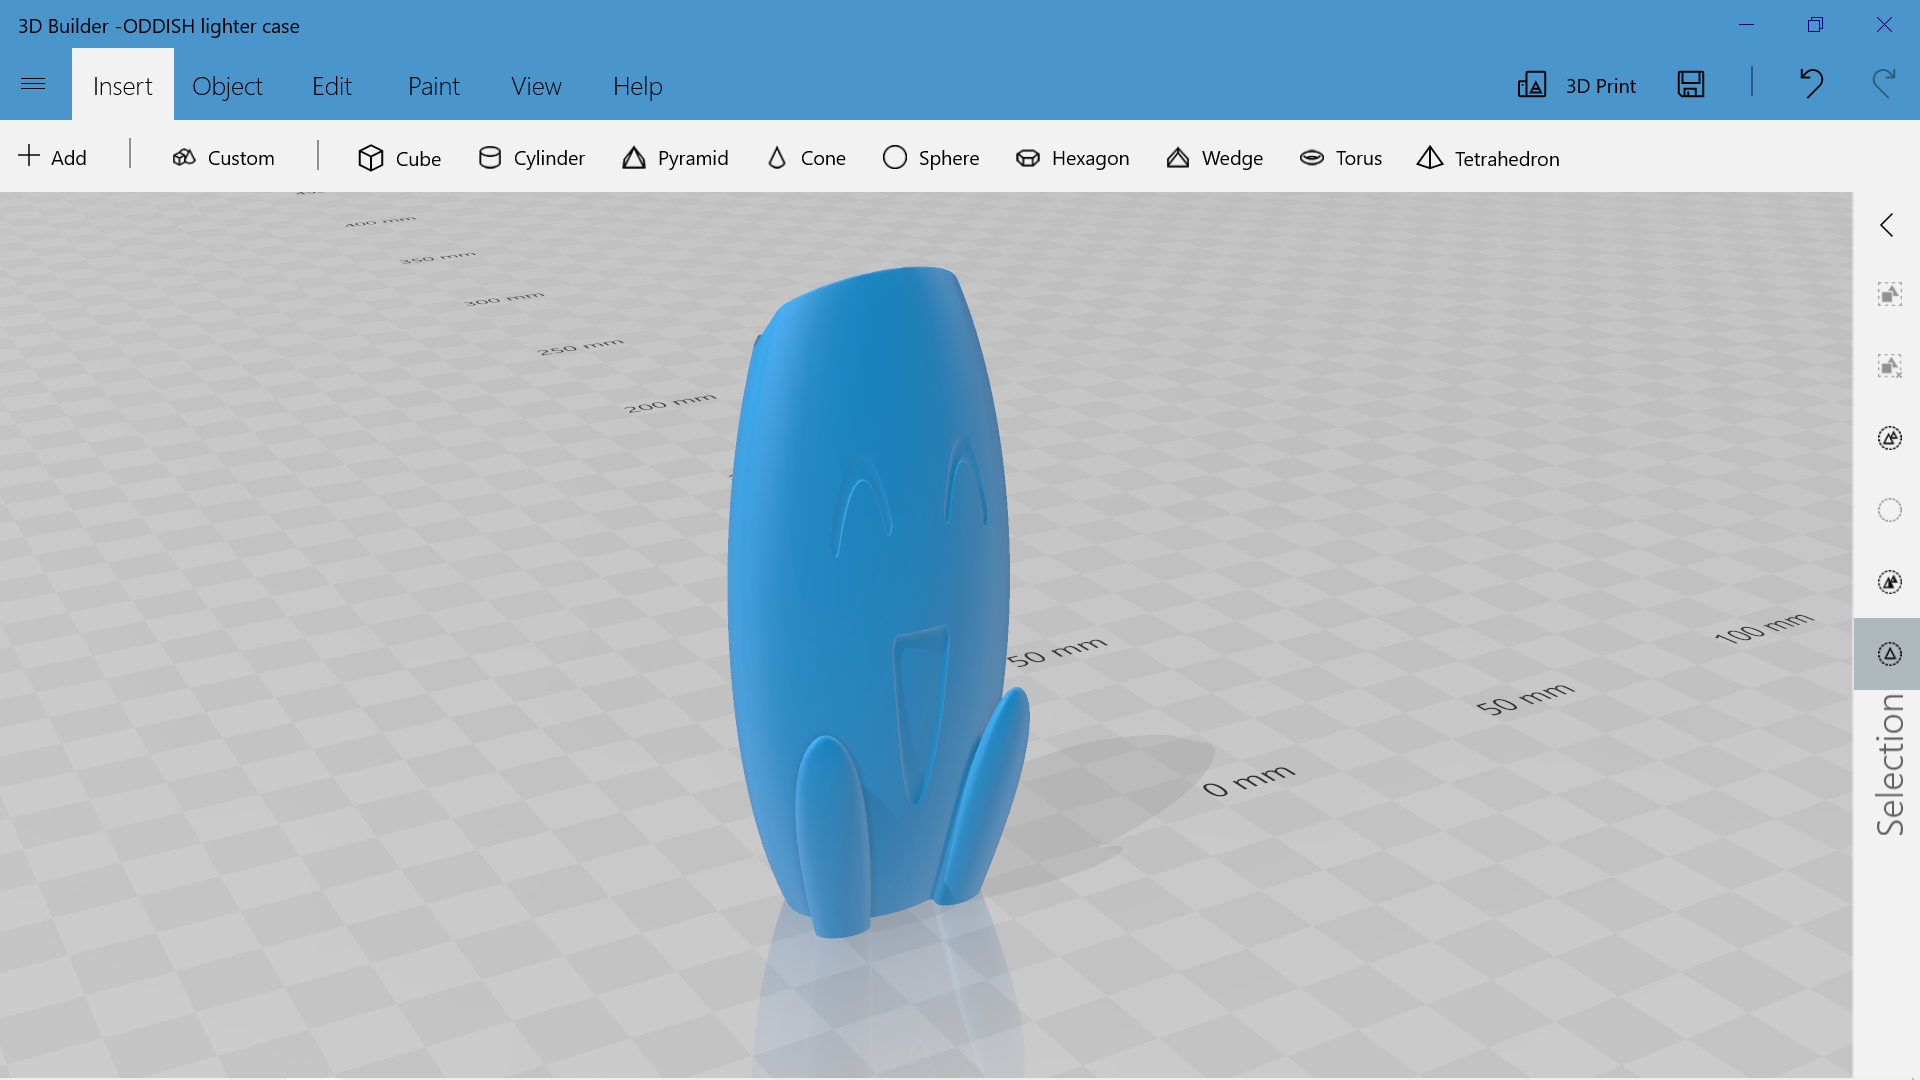Open the hamburger navigation menu

[x=33, y=85]
